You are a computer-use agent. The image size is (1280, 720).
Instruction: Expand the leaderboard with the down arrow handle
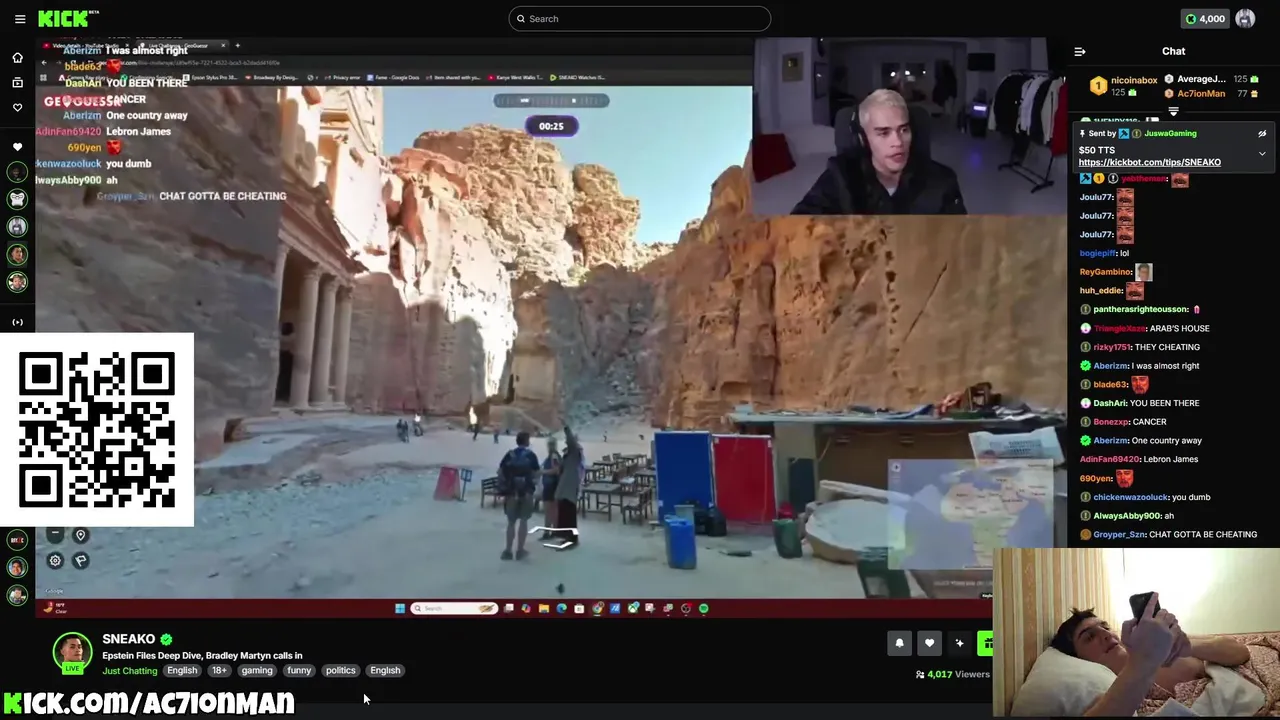click(1173, 111)
